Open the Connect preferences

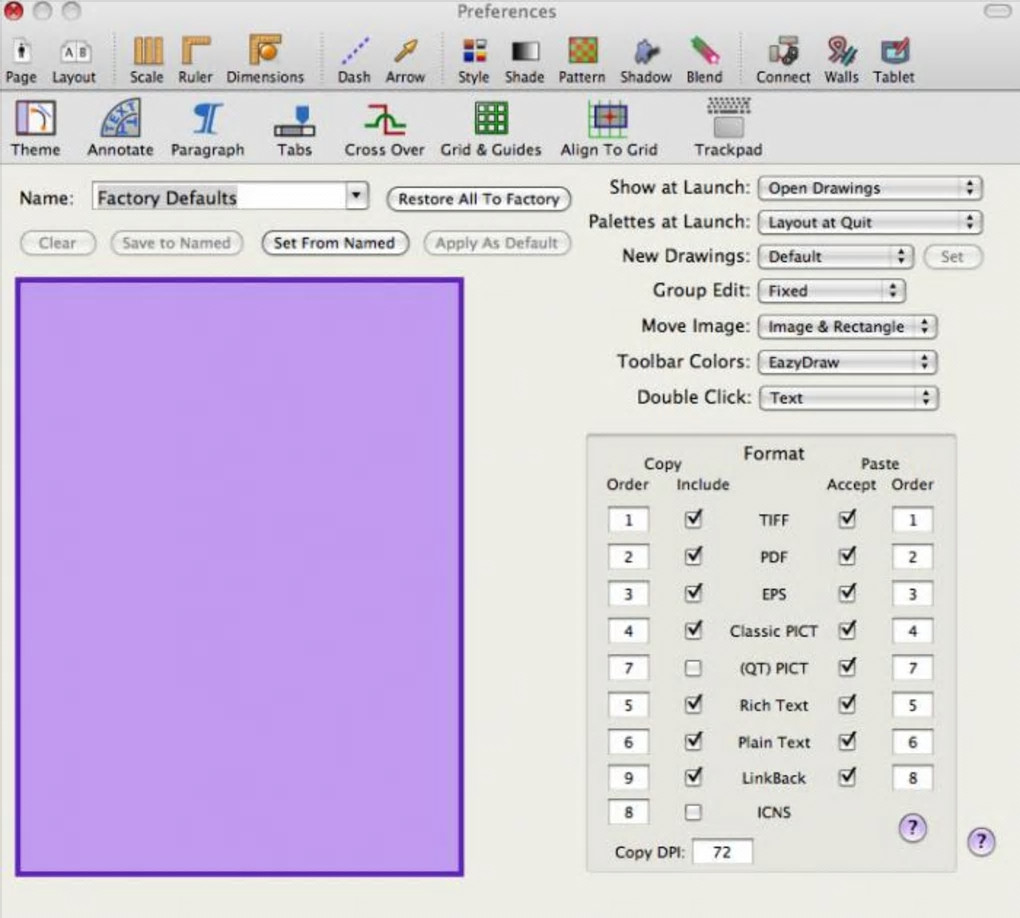pyautogui.click(x=783, y=61)
